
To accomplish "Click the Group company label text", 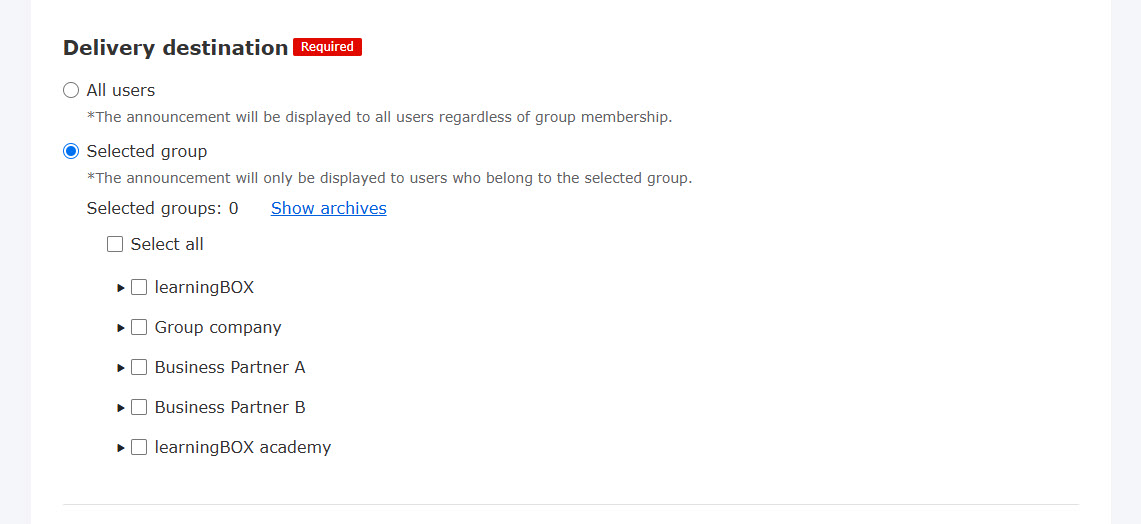I will click(218, 327).
